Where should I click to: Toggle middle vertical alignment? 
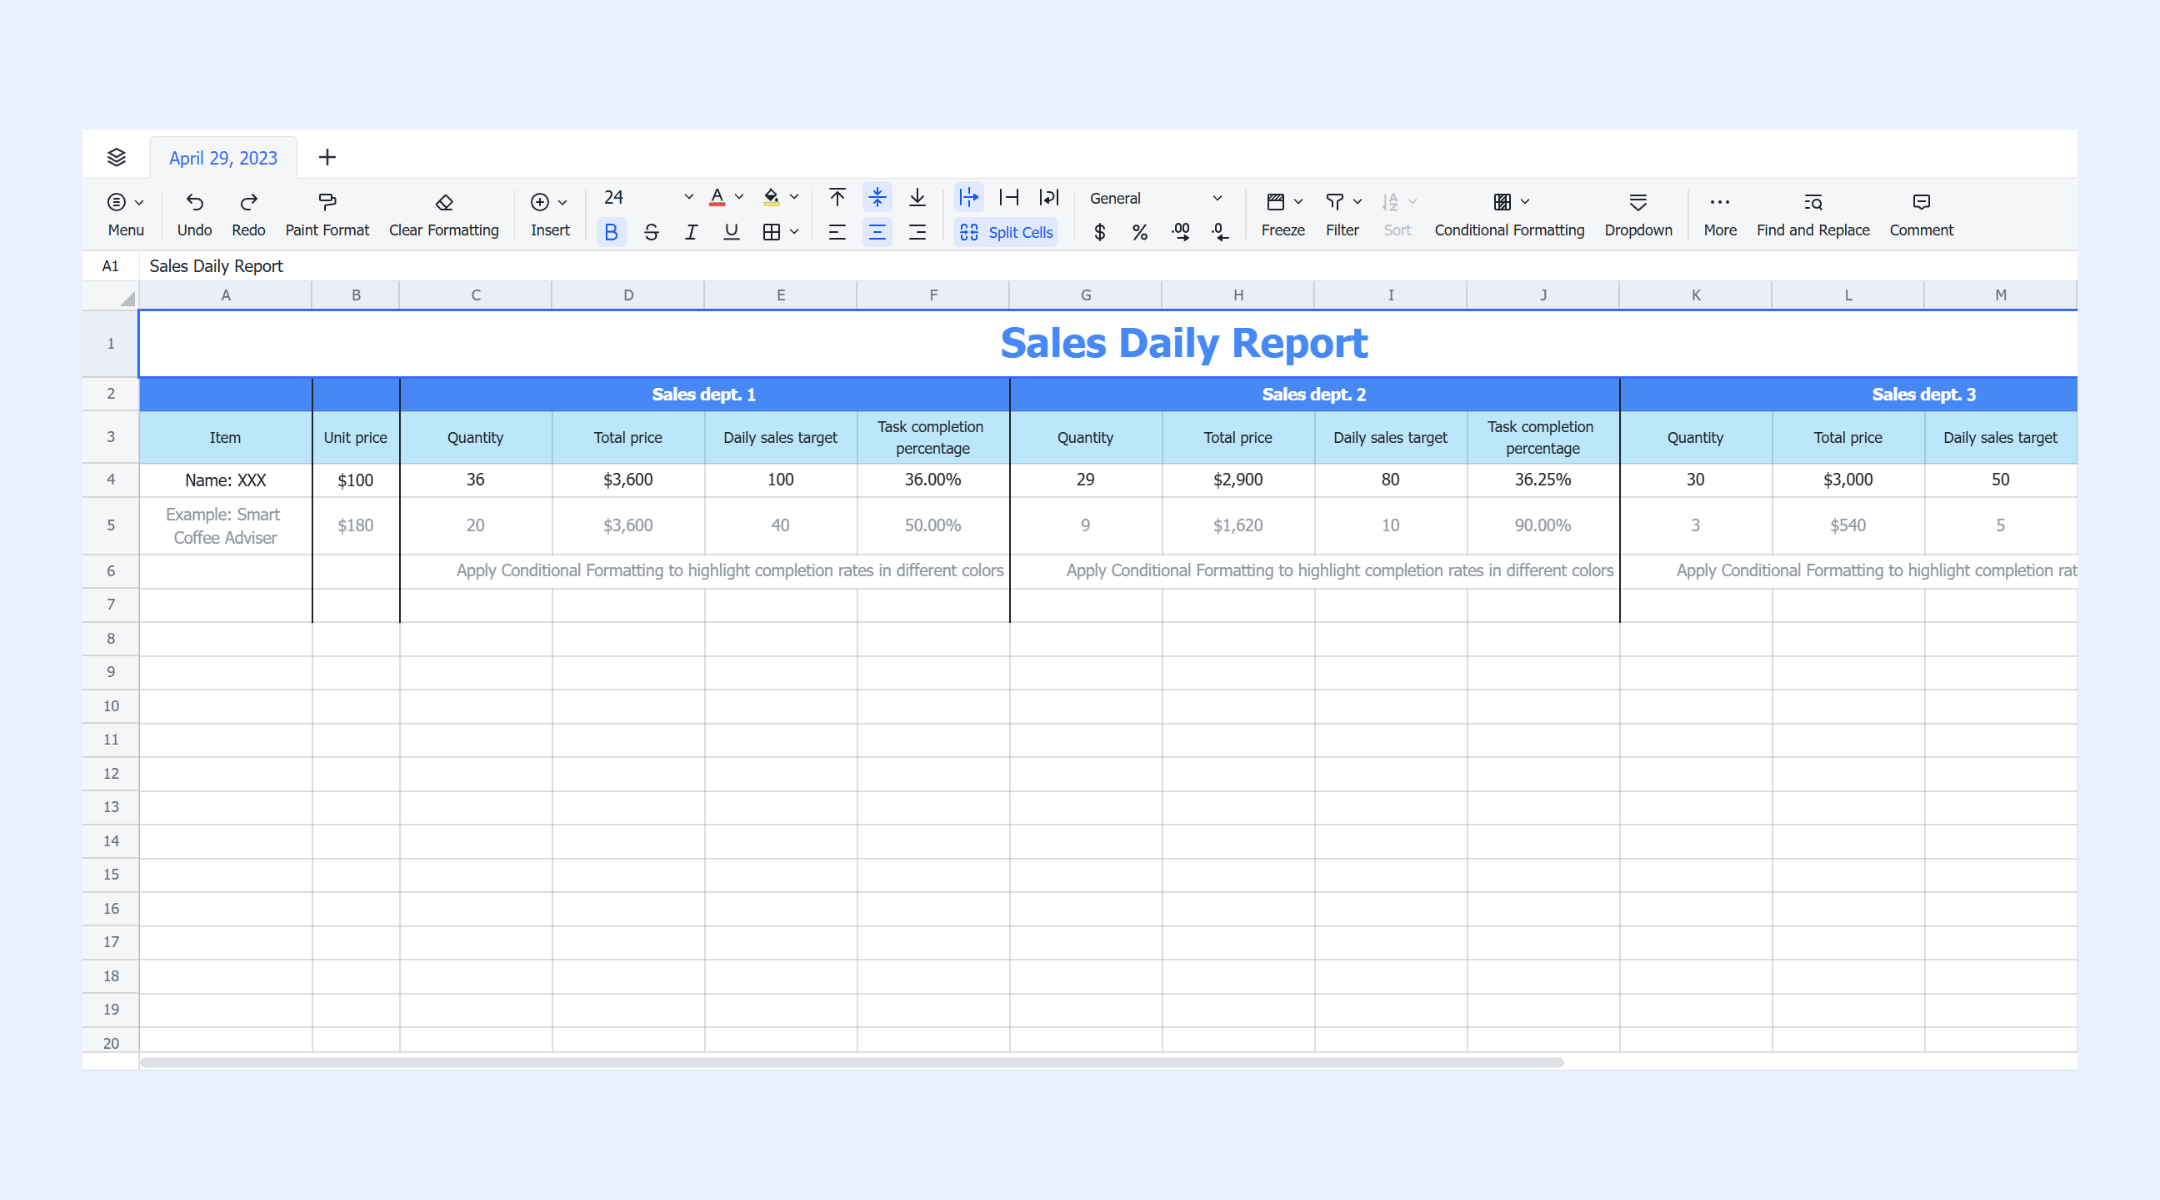(x=877, y=198)
